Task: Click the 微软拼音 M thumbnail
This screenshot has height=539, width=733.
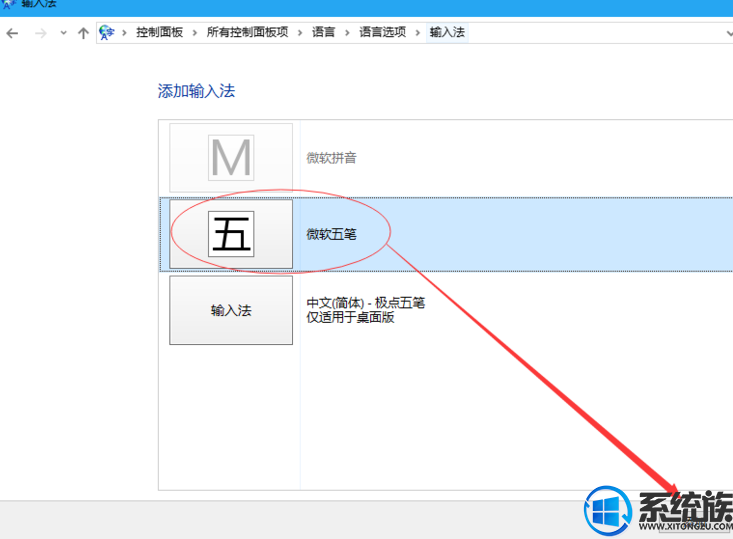Action: [231, 158]
